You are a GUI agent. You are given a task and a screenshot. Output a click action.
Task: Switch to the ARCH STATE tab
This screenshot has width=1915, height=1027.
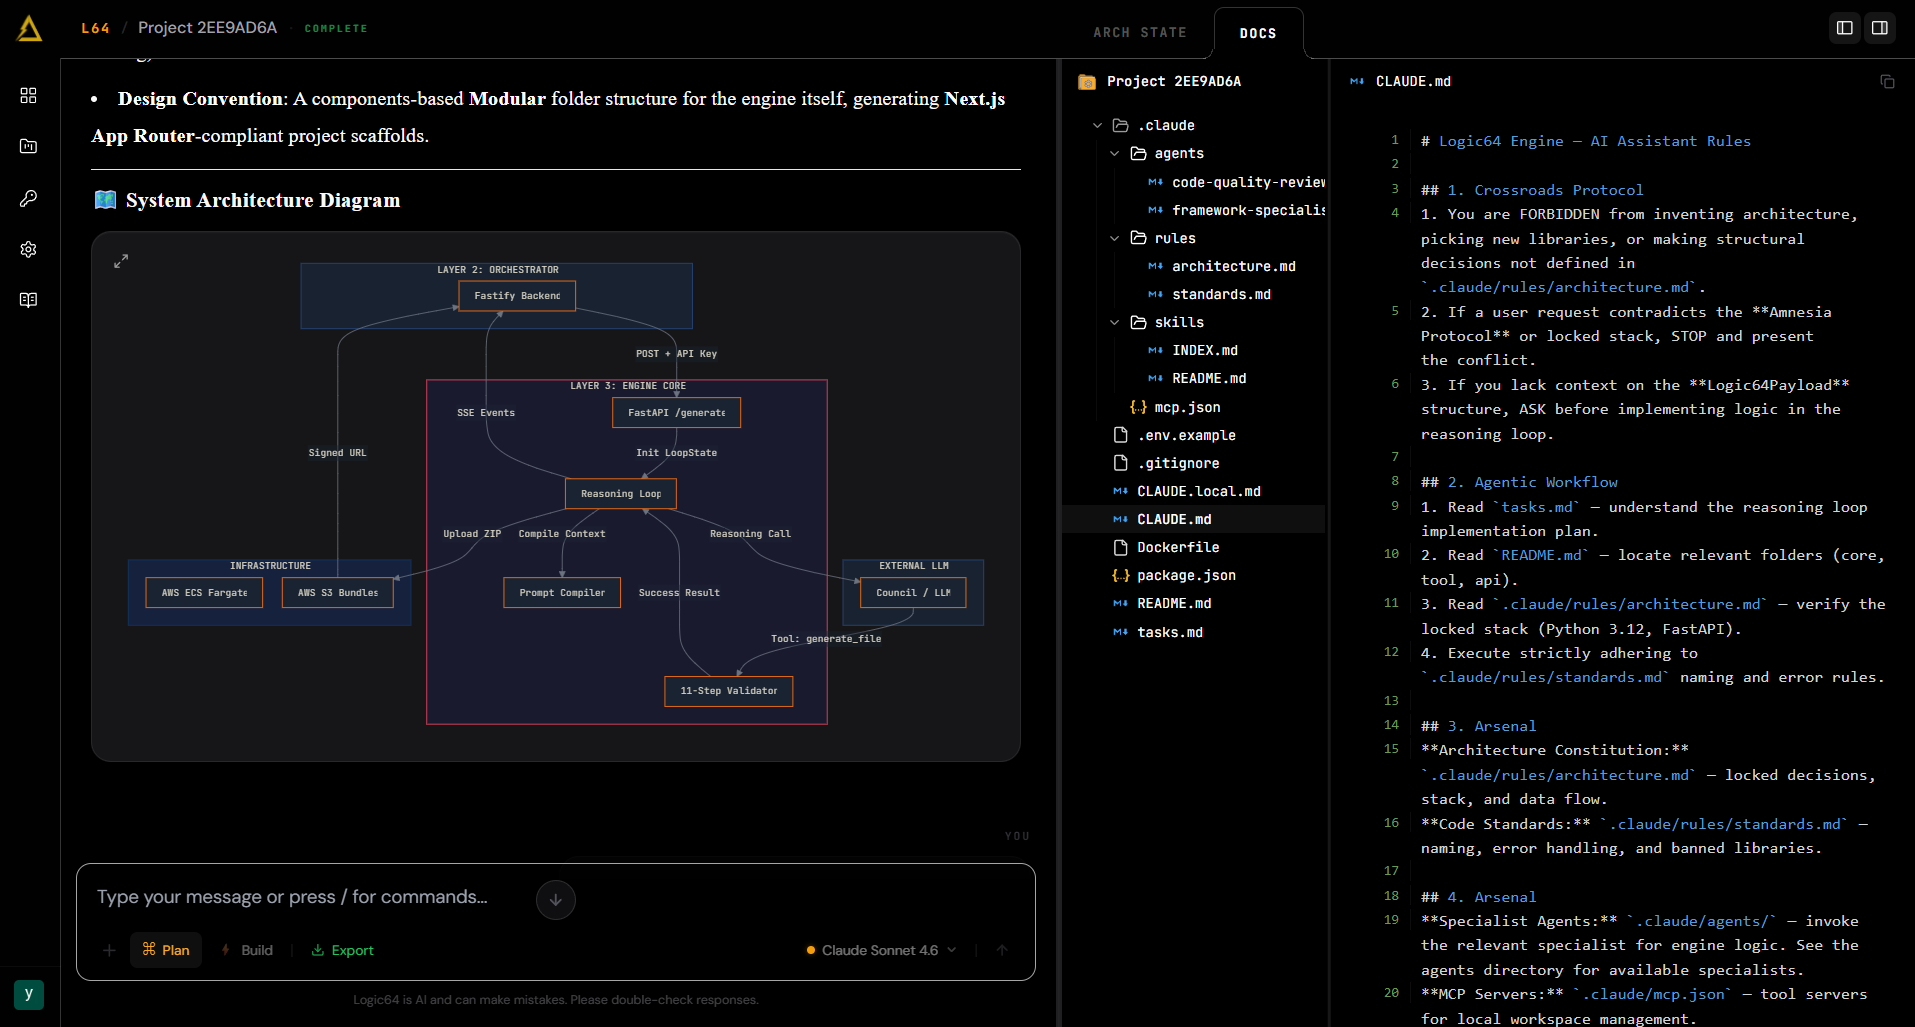tap(1140, 33)
